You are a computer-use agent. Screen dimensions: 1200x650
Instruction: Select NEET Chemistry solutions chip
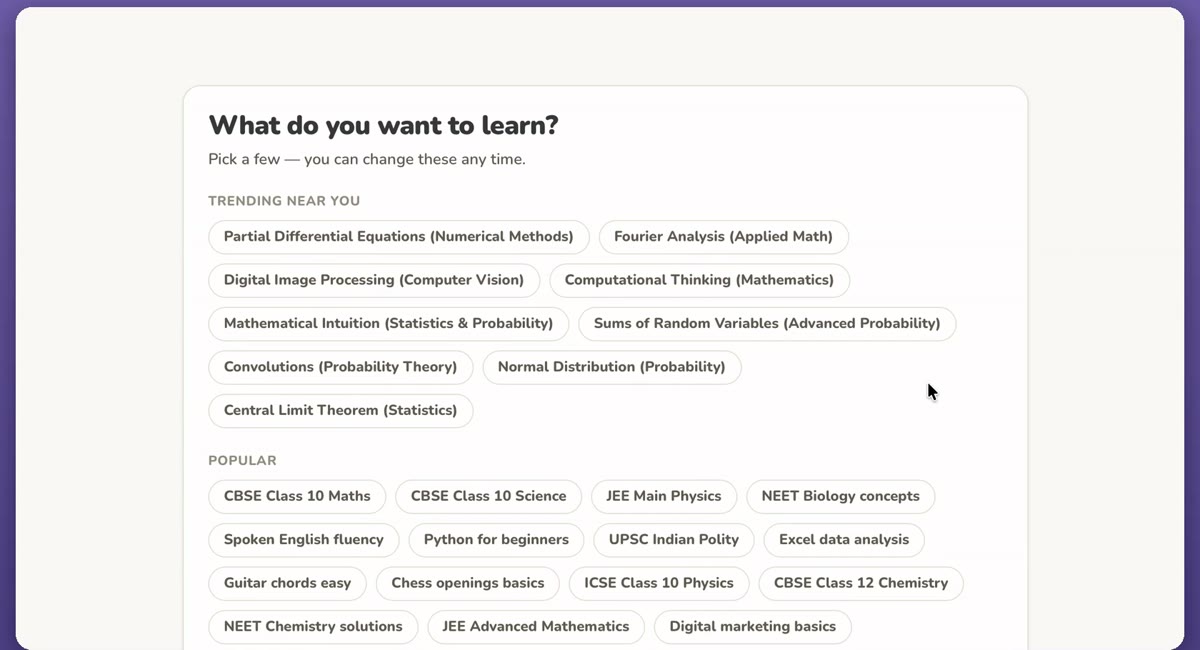point(313,627)
